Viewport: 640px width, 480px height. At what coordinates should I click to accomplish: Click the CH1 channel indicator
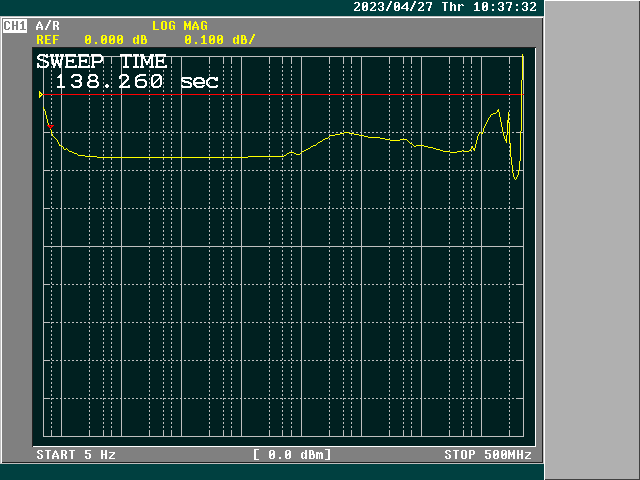click(15, 26)
